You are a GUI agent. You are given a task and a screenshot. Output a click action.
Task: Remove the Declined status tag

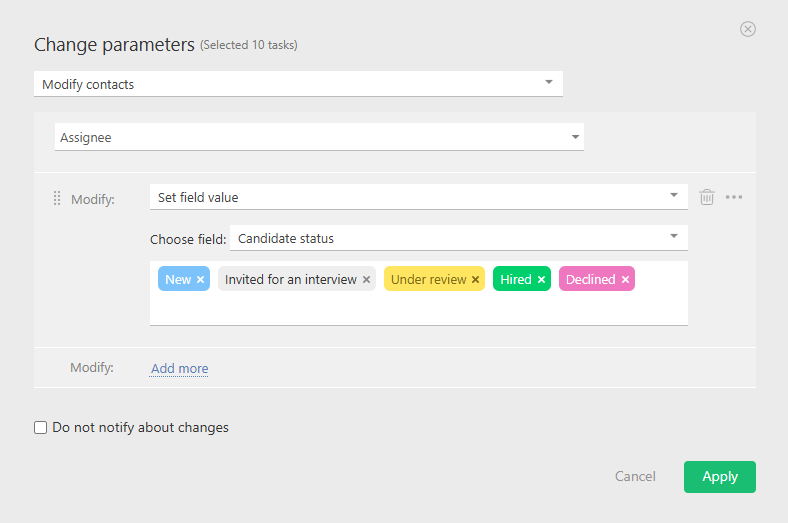(625, 280)
